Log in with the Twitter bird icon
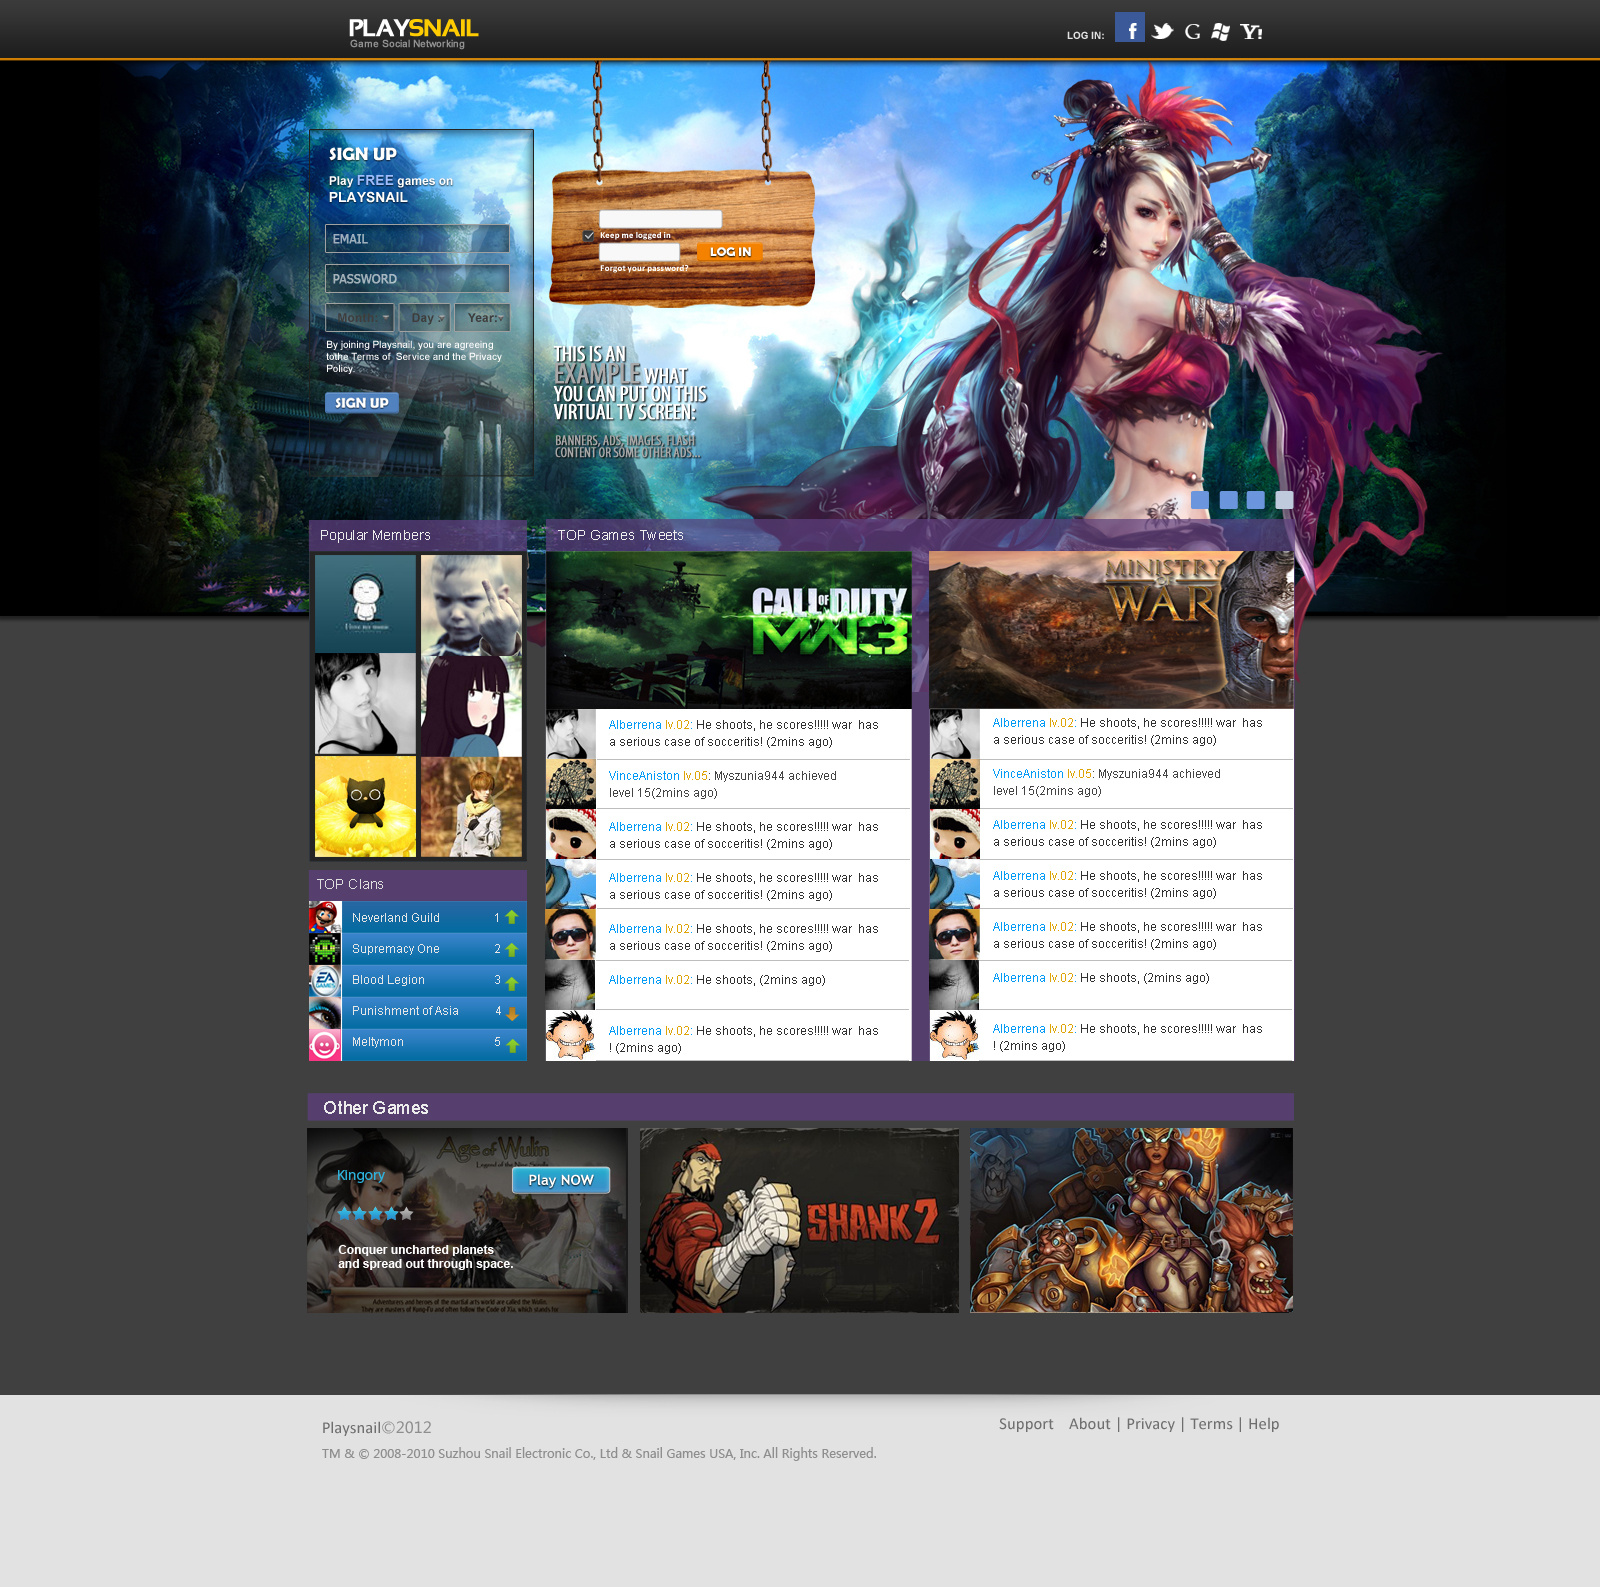The image size is (1600, 1587). [x=1162, y=32]
